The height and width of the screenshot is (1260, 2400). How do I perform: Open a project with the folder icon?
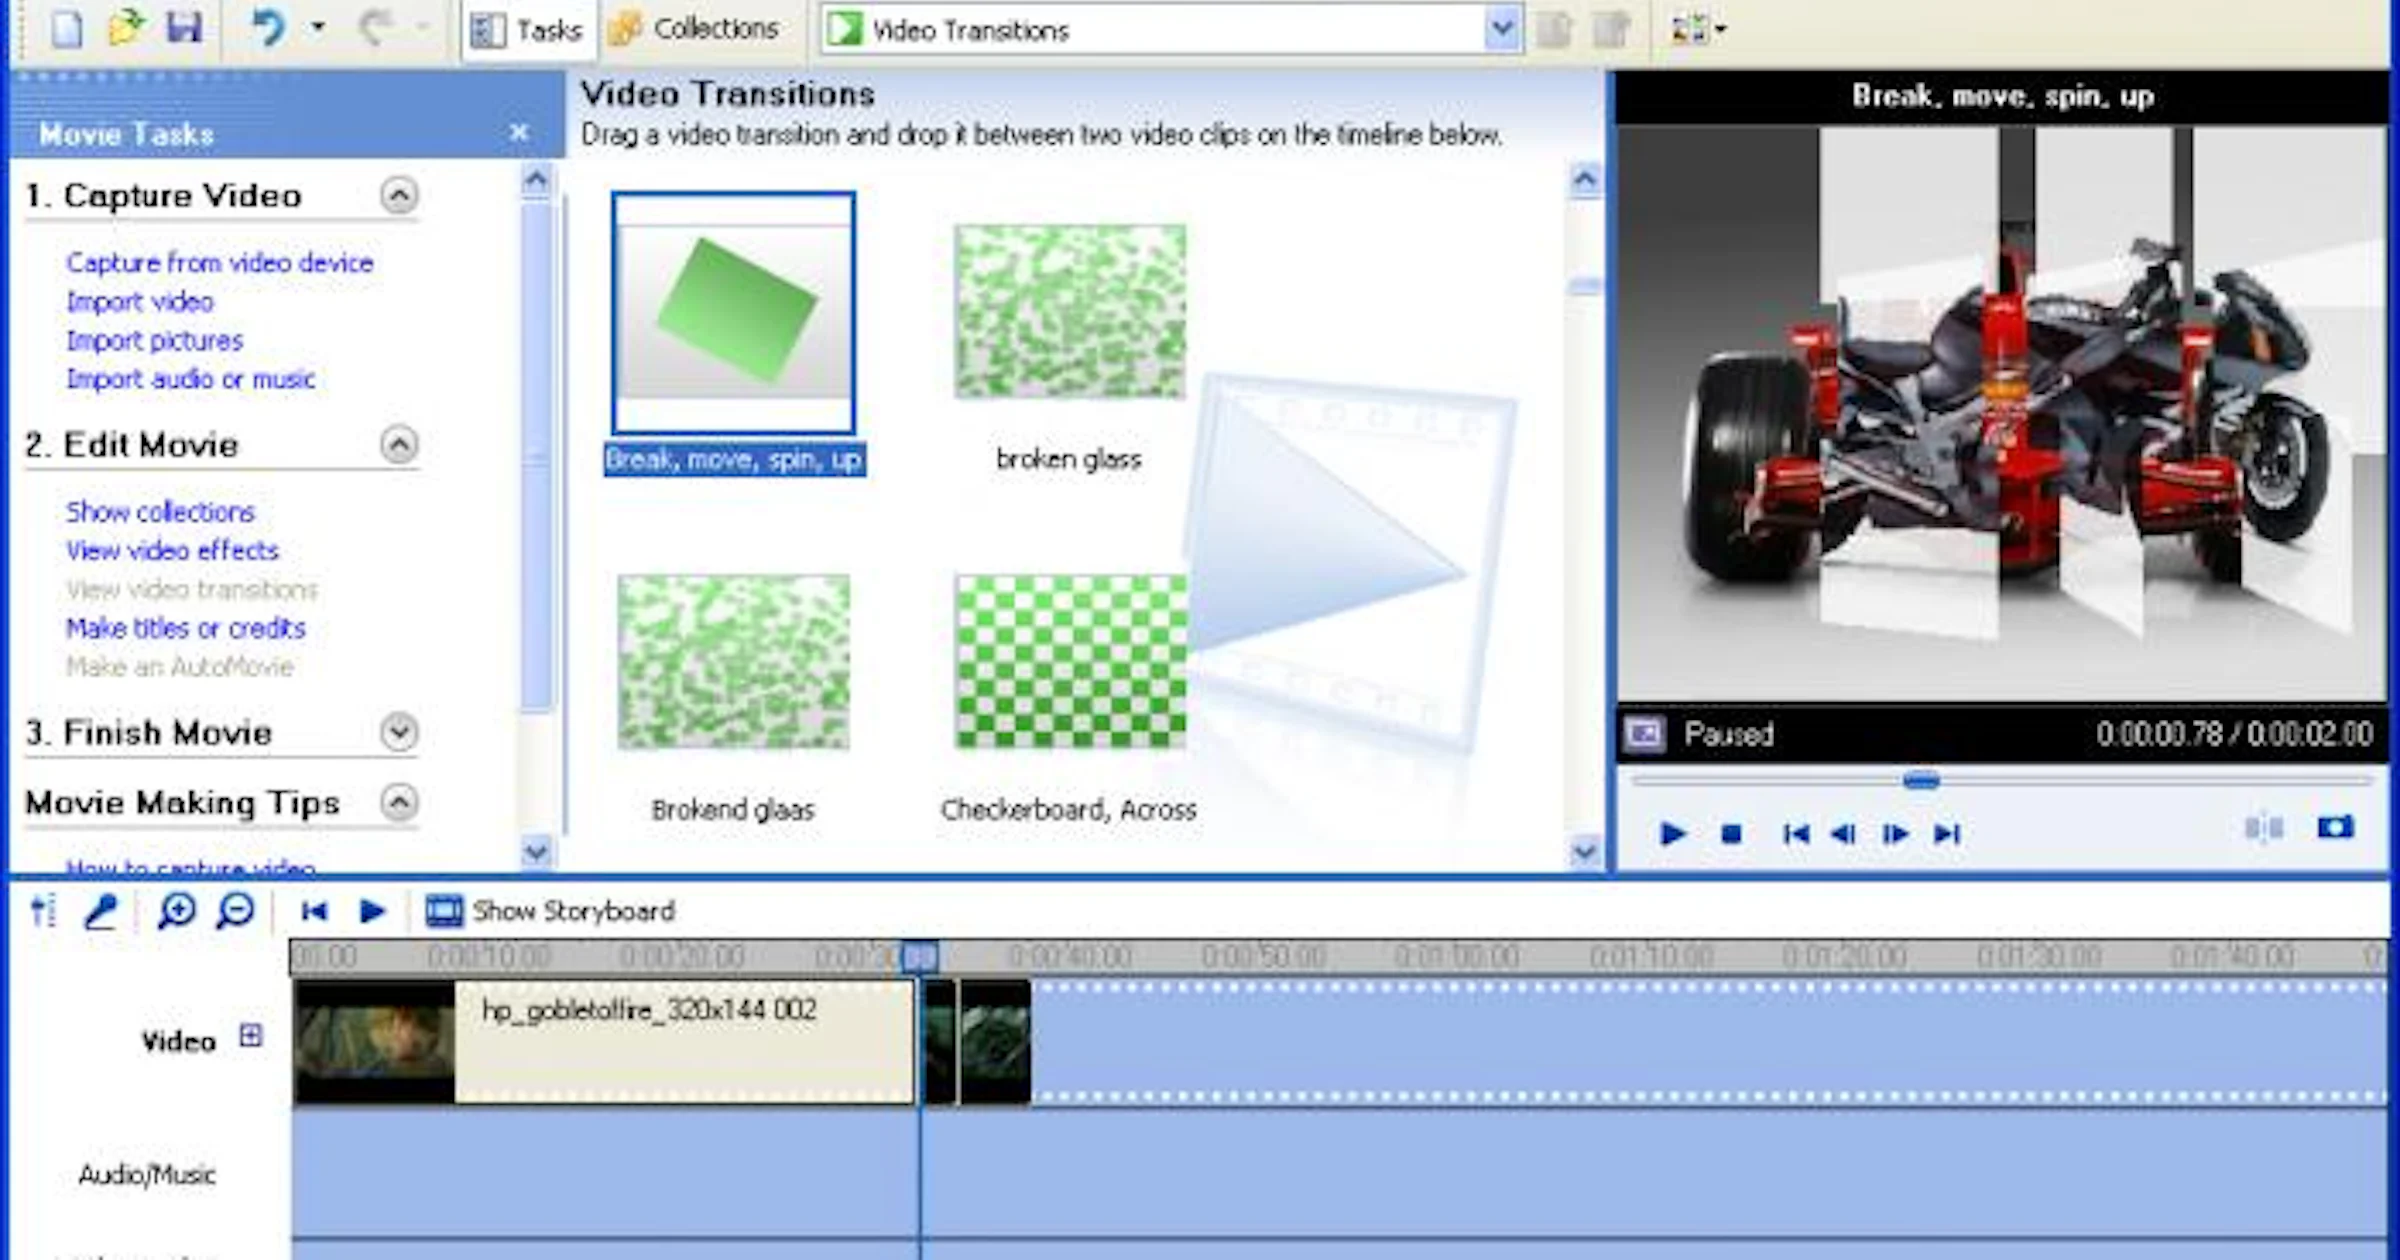click(125, 28)
